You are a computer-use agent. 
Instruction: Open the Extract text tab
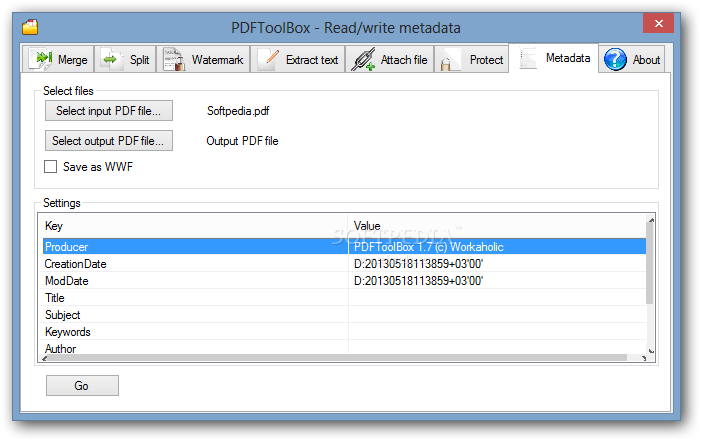coord(297,59)
